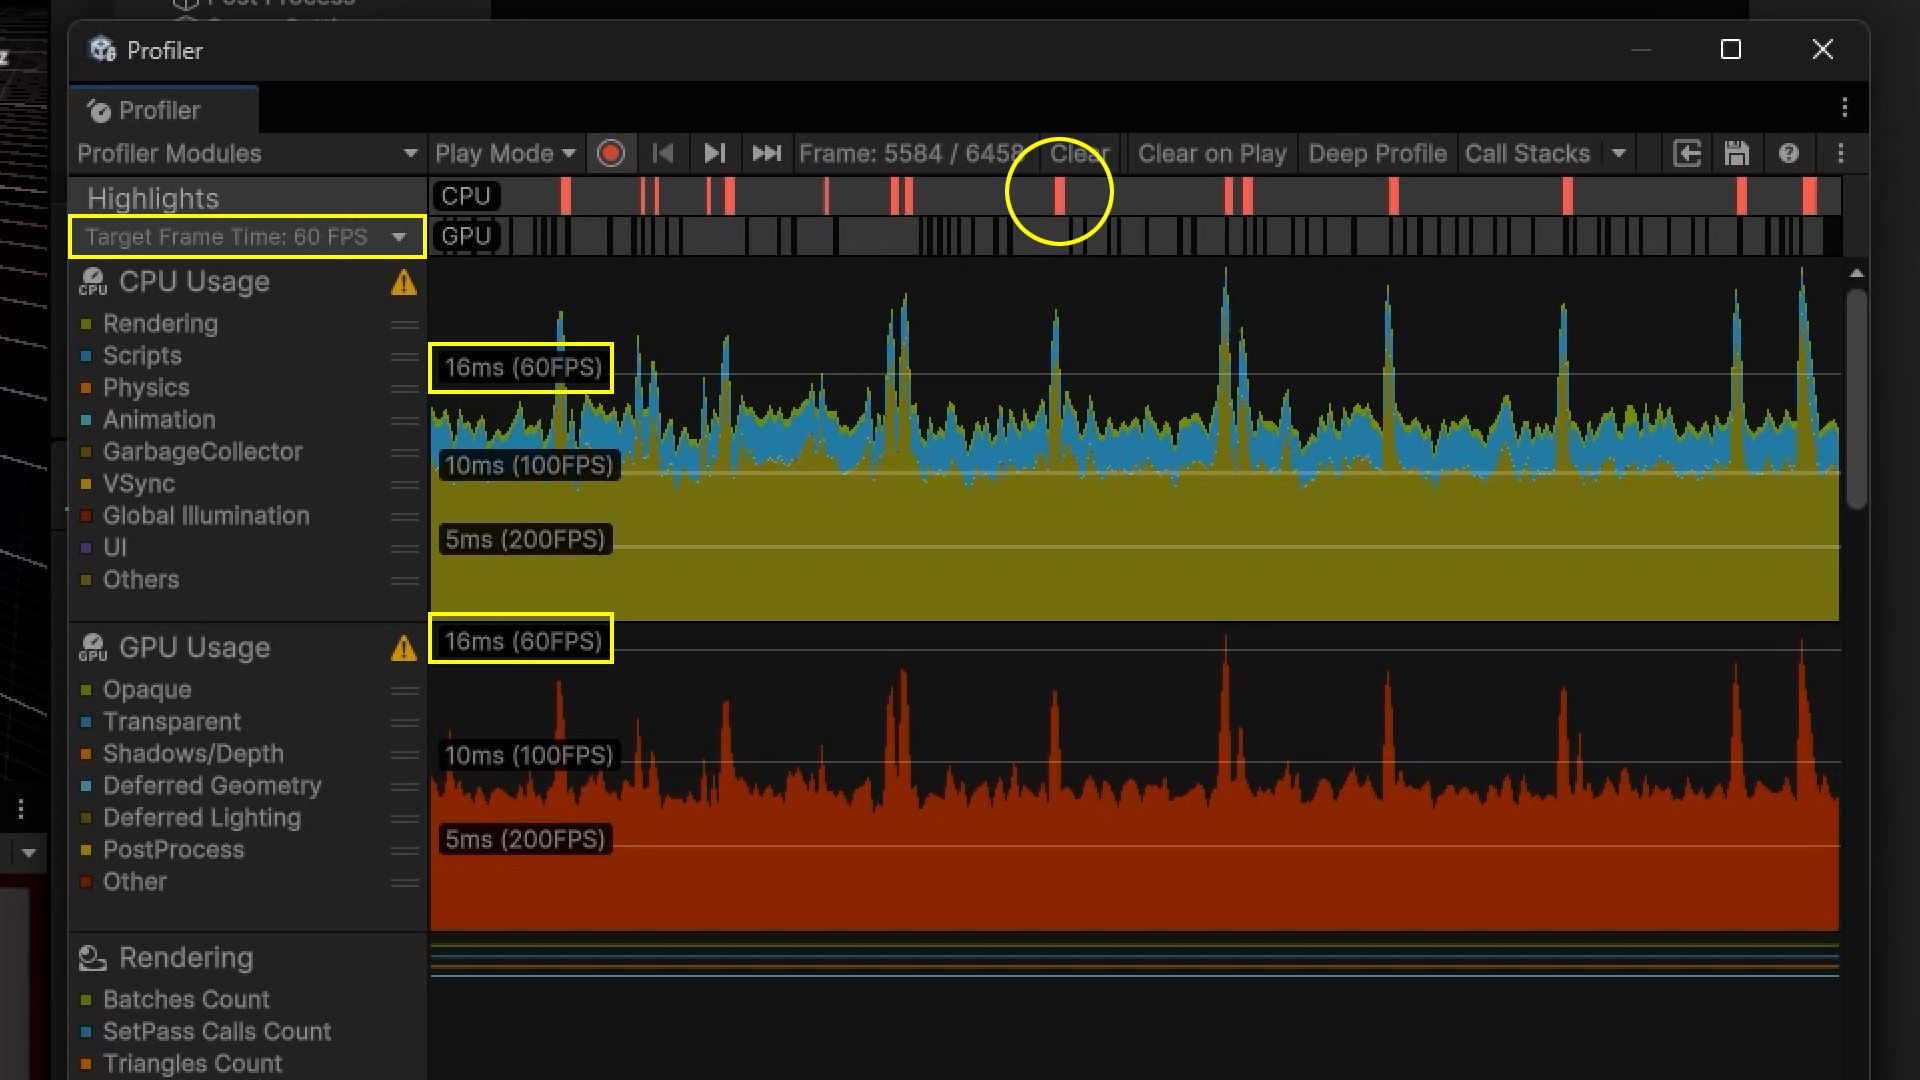Enable Deep Profile

coord(1377,154)
